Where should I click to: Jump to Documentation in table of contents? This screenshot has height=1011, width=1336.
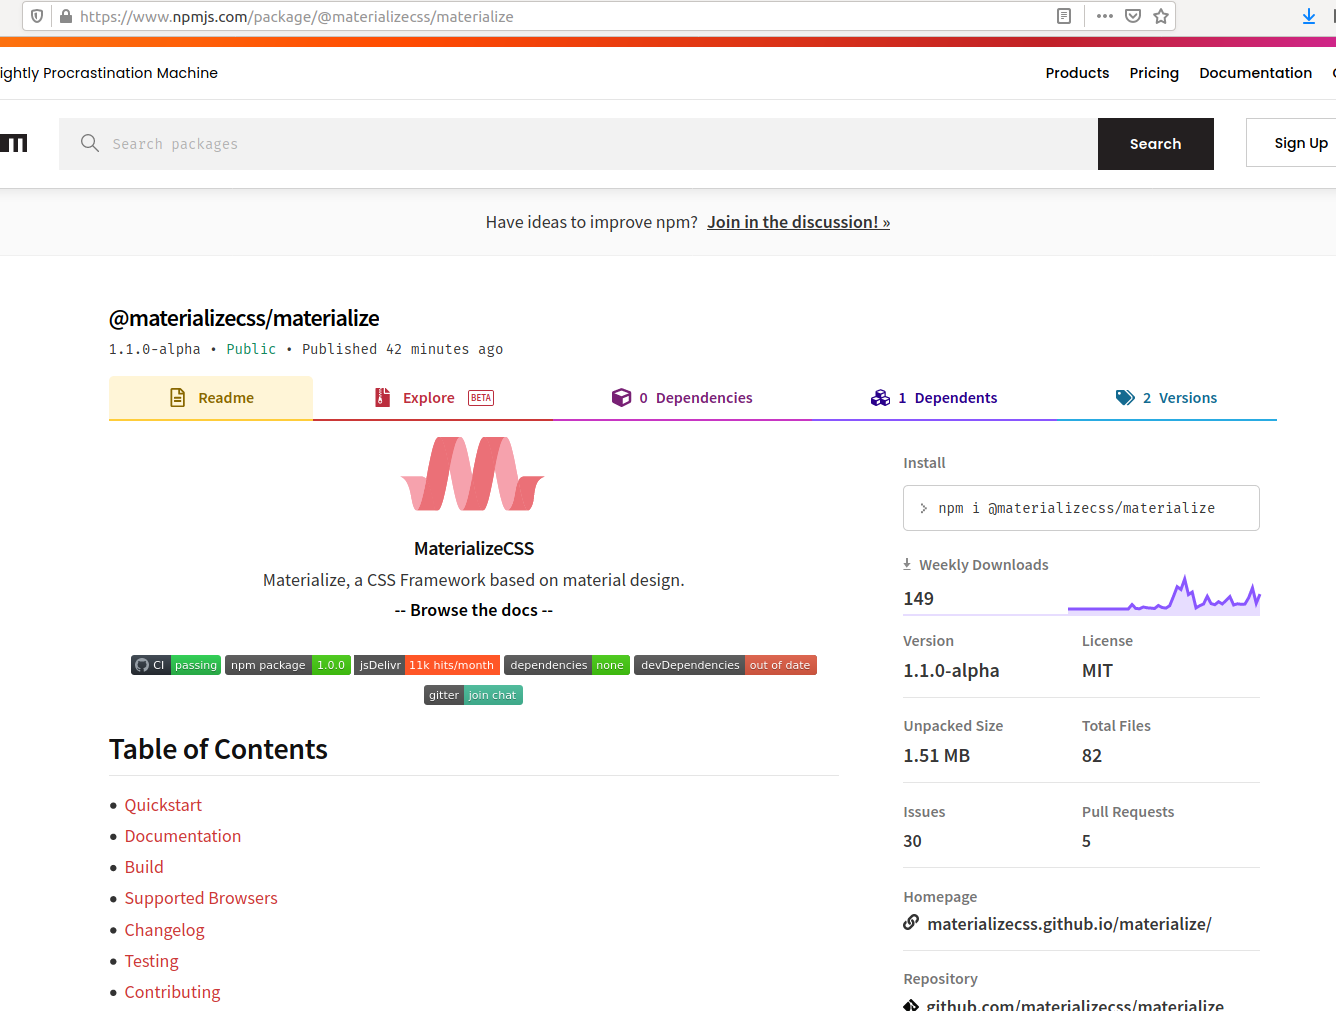[x=183, y=836]
